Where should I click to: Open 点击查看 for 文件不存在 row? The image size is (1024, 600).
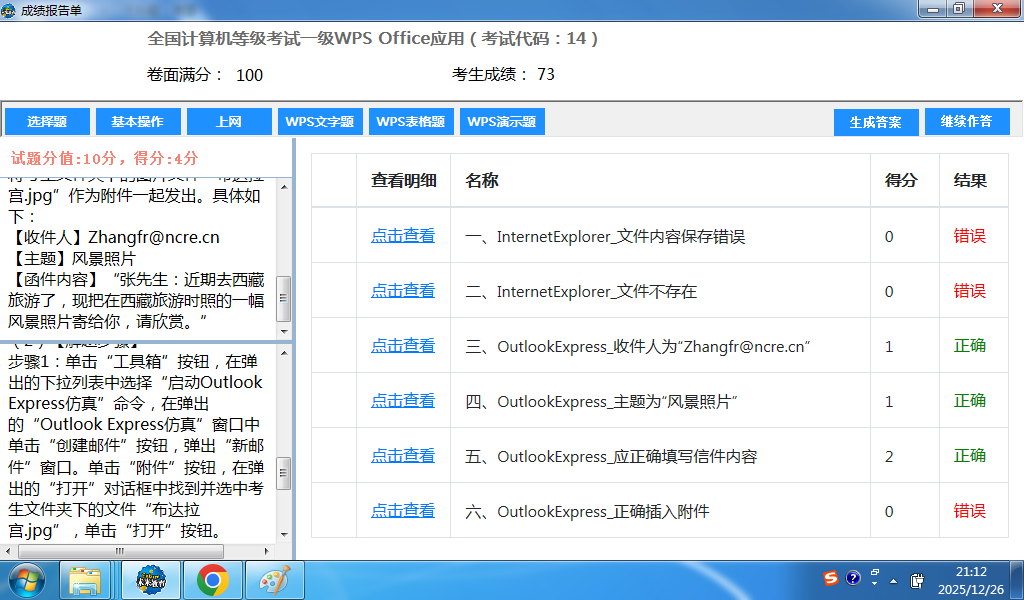pyautogui.click(x=403, y=291)
